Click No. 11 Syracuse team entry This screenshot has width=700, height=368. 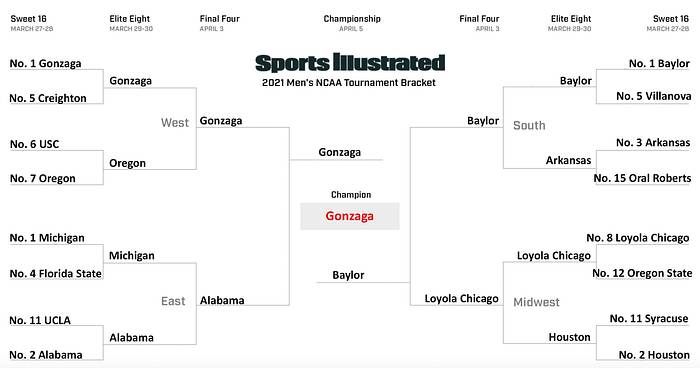(649, 318)
